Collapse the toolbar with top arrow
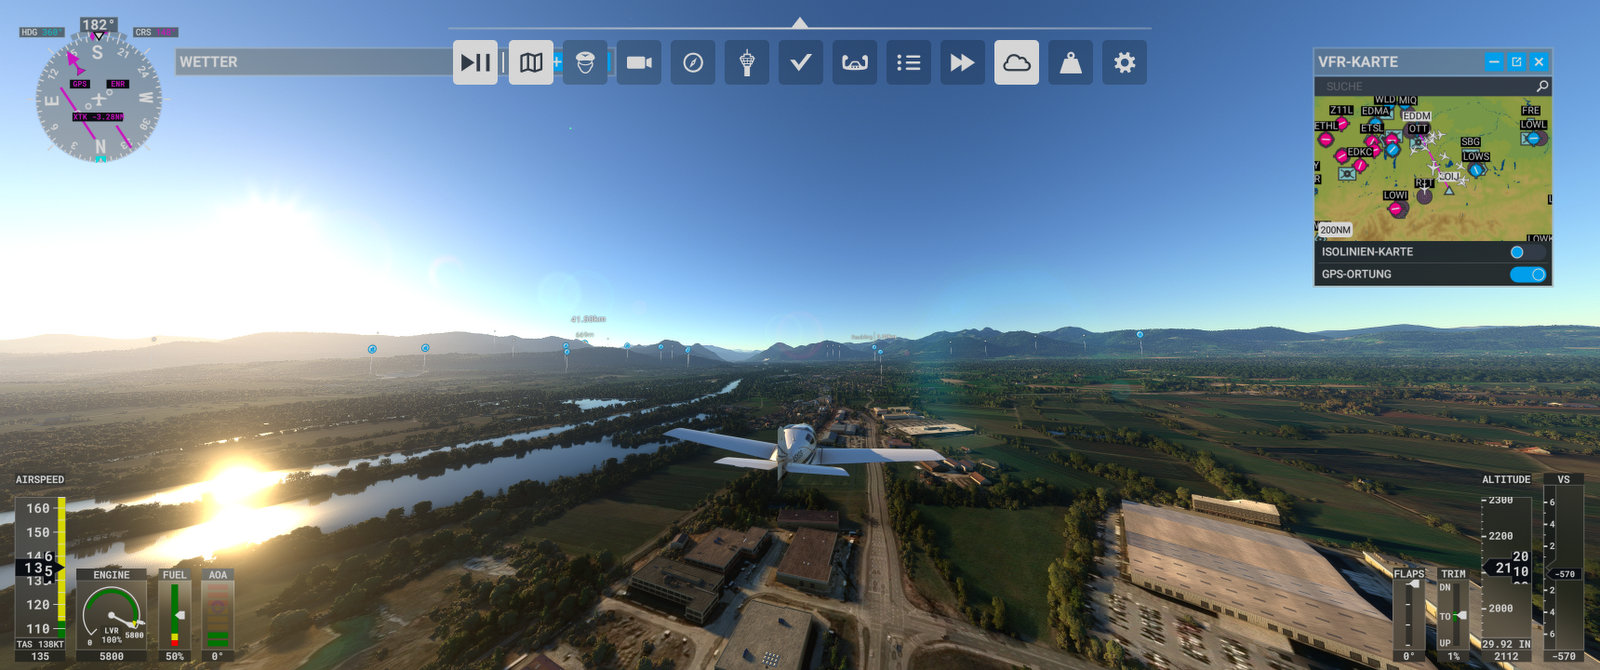1600x670 pixels. pyautogui.click(x=800, y=23)
